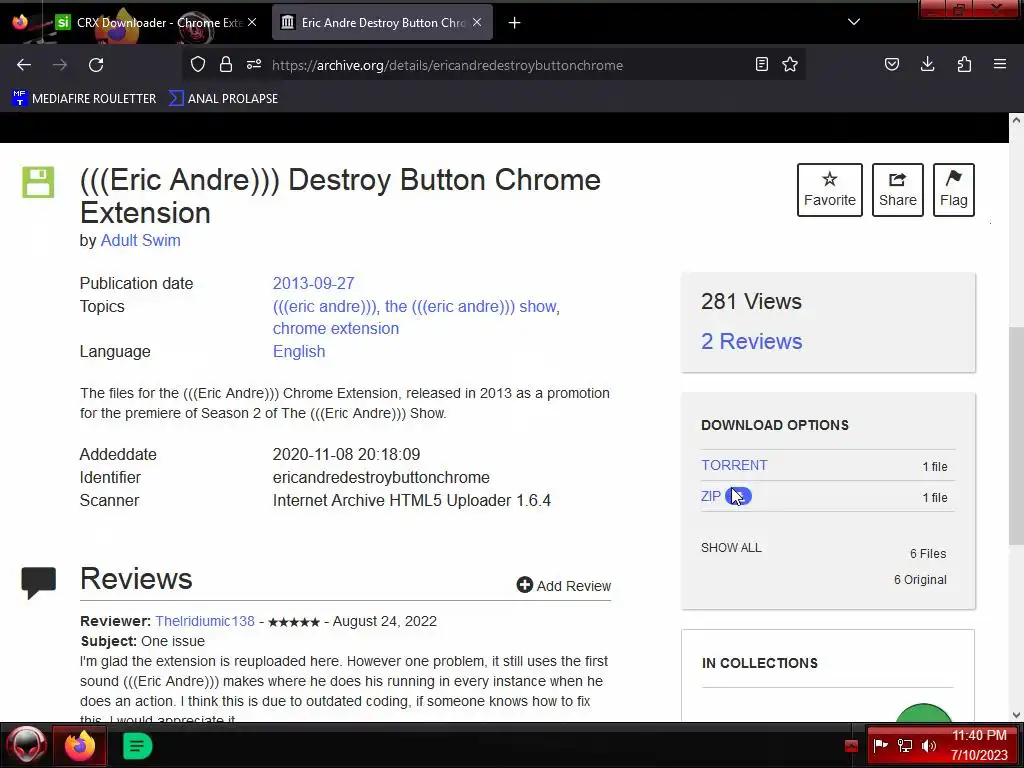View site security lock information
Image resolution: width=1024 pixels, height=768 pixels.
click(x=226, y=65)
